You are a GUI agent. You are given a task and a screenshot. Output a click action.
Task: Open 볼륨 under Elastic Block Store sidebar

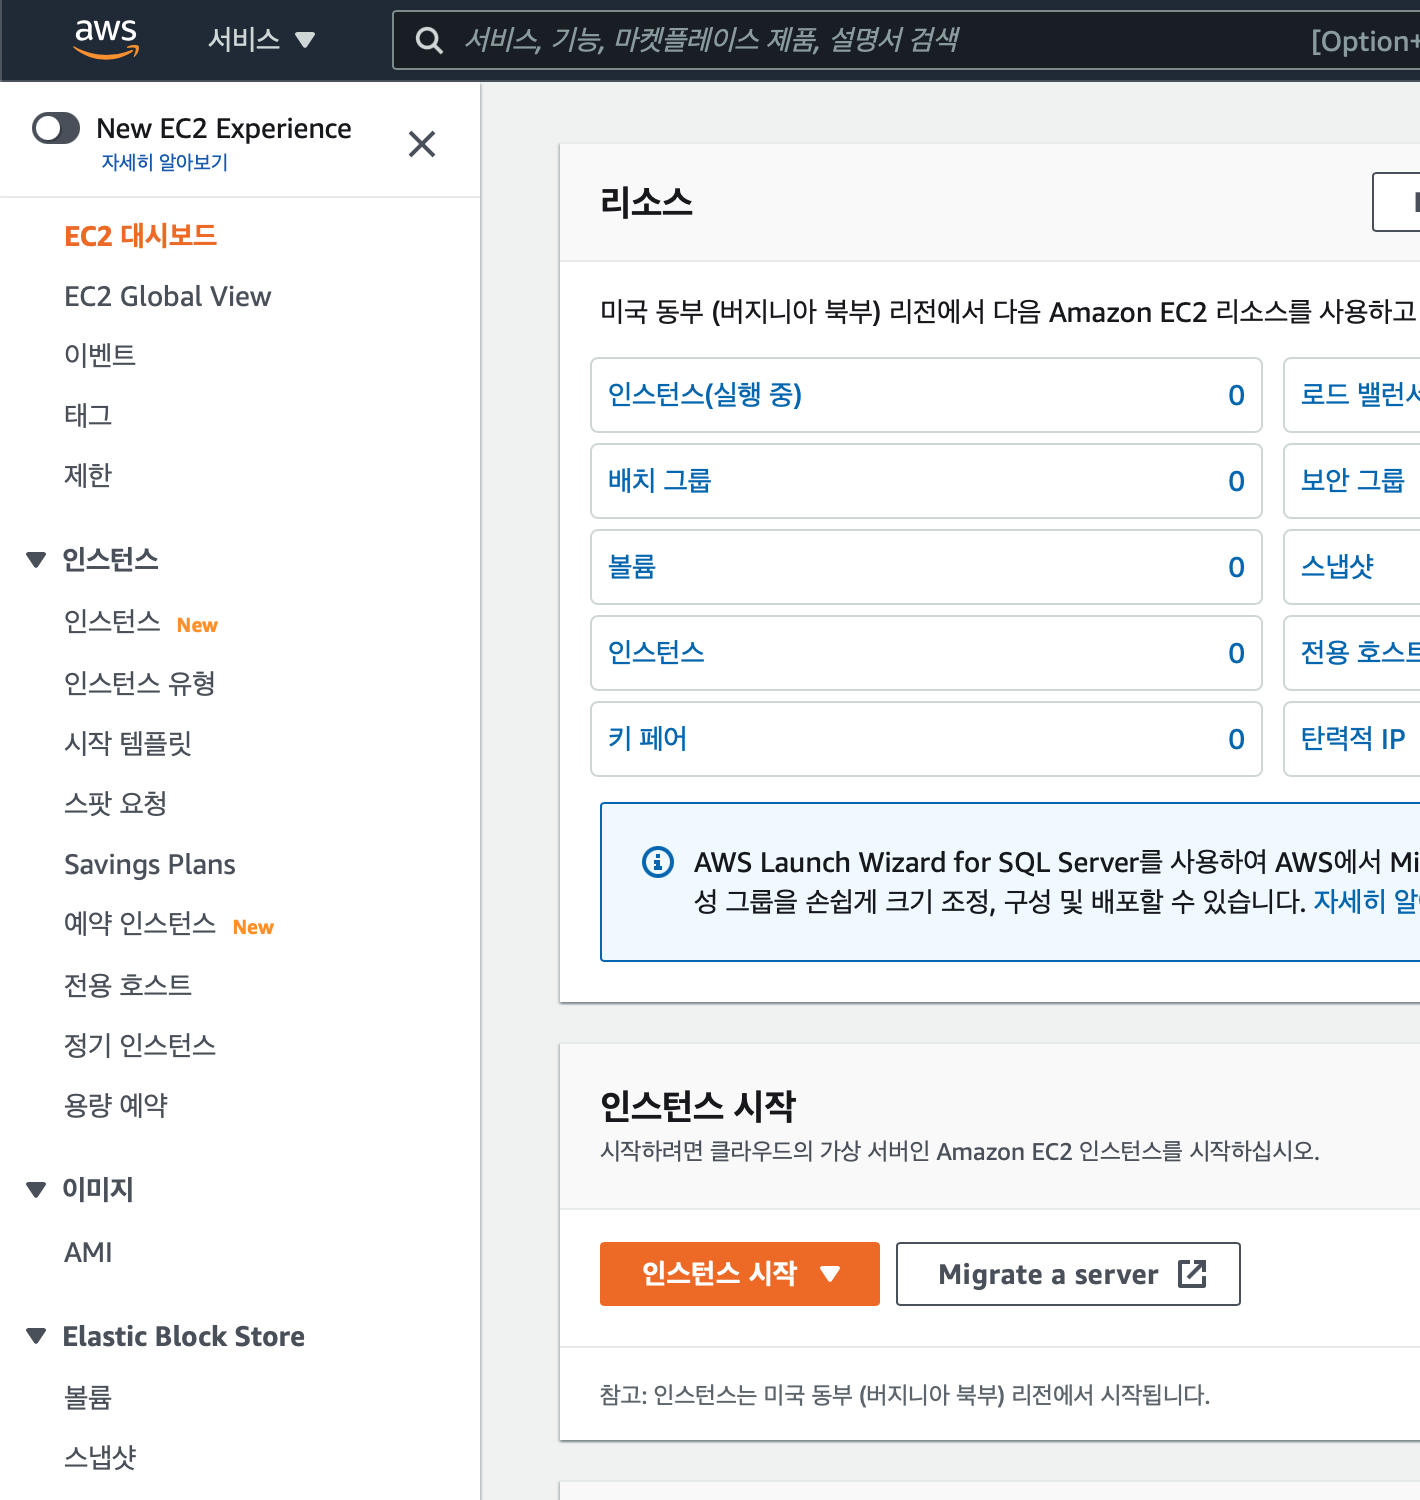click(88, 1397)
